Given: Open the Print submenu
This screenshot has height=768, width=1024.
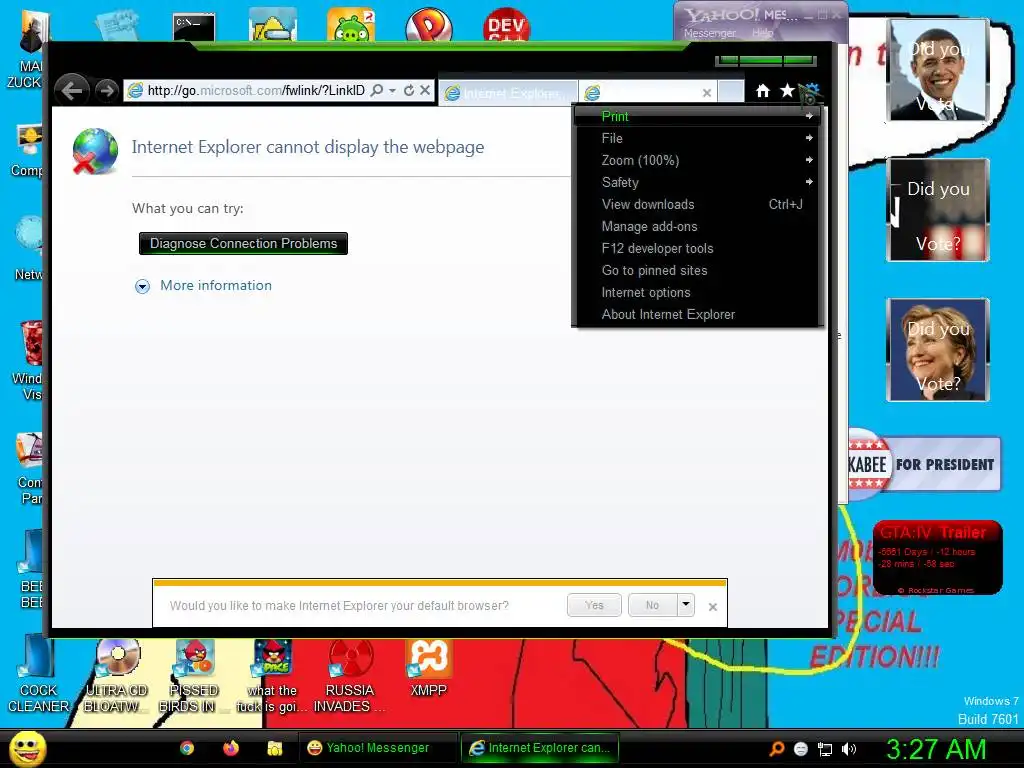Looking at the screenshot, I should (x=698, y=116).
